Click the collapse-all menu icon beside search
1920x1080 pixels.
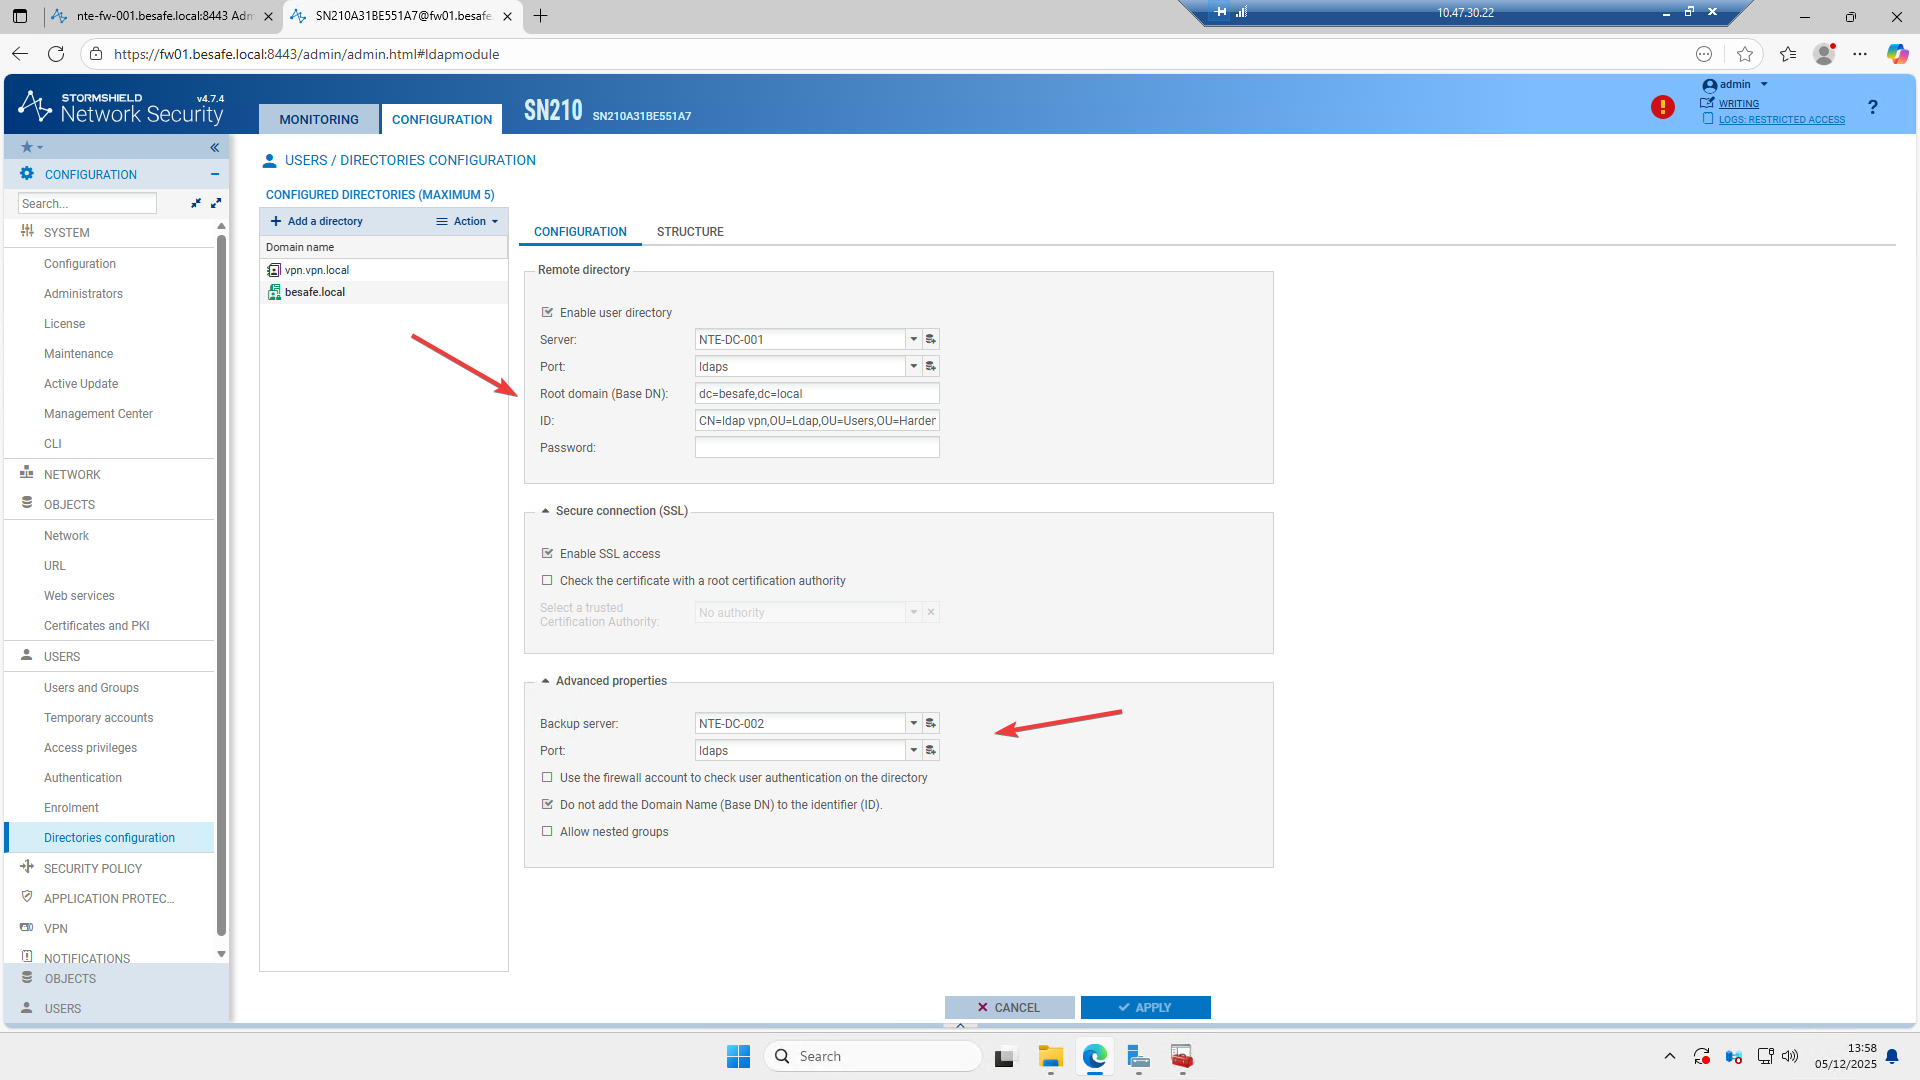pyautogui.click(x=196, y=203)
